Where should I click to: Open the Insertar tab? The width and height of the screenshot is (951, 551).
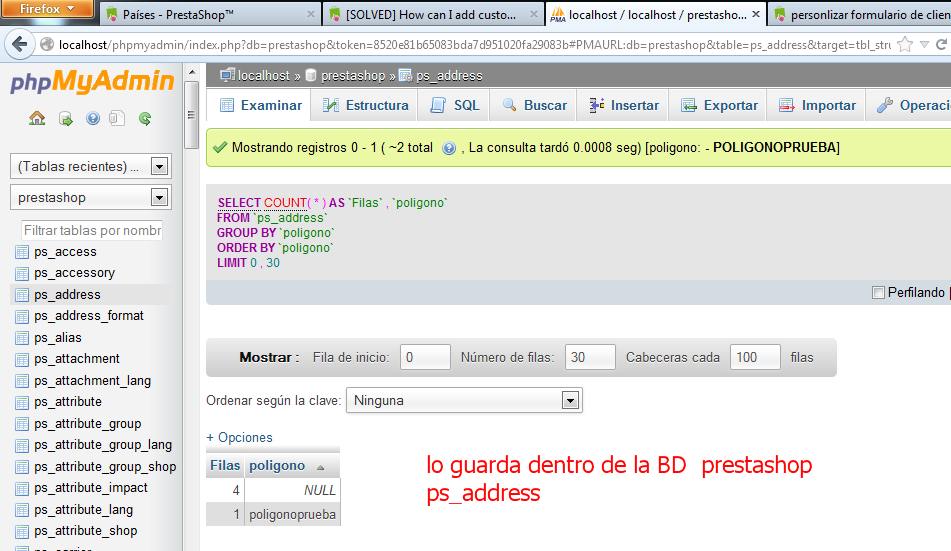click(623, 106)
